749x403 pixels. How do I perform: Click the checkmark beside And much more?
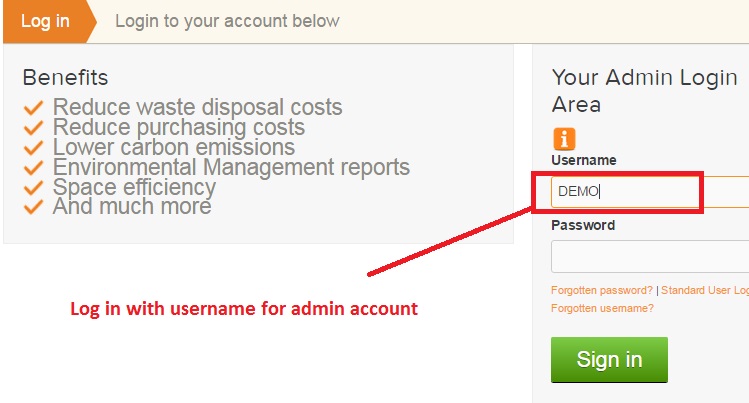pyautogui.click(x=33, y=207)
